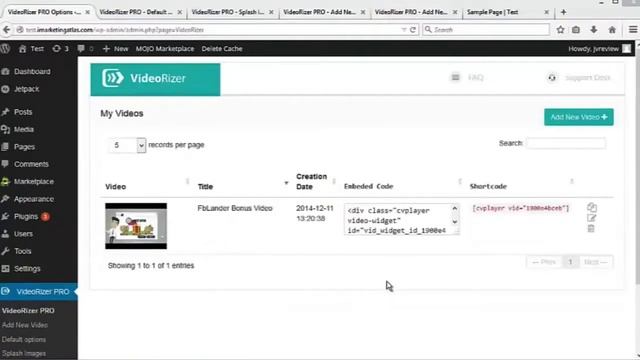Open the New content menu
Image resolution: width=640 pixels, height=360 pixels.
(116, 49)
